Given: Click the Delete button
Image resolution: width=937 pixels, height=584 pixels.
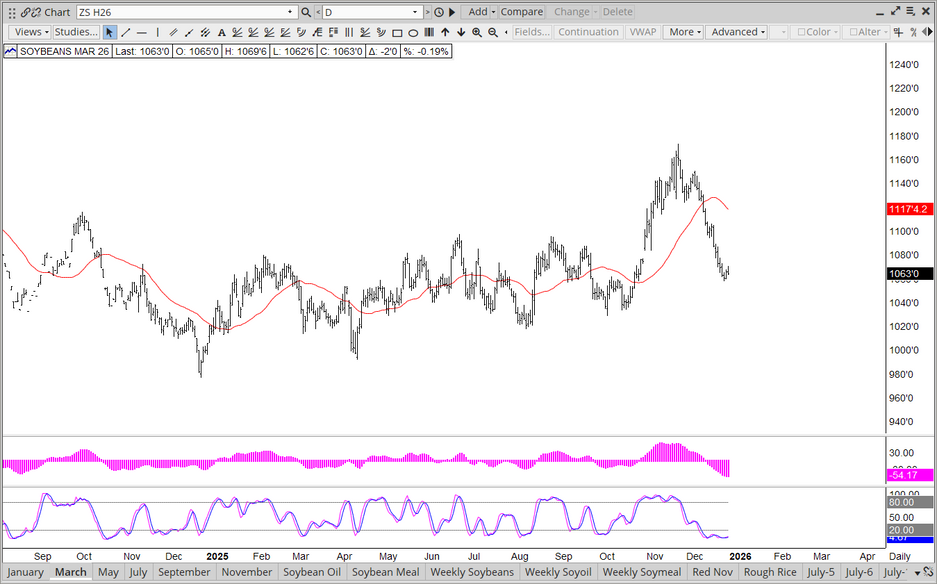Looking at the screenshot, I should (x=617, y=12).
